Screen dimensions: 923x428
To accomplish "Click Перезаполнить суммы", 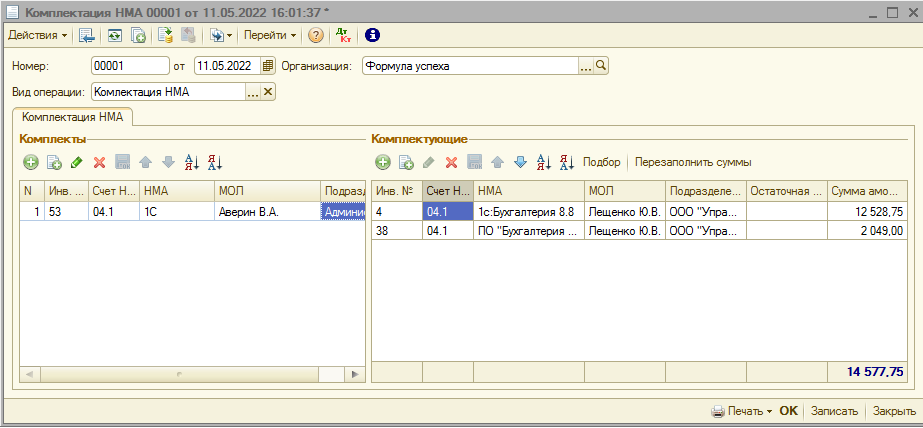I will tap(693, 162).
